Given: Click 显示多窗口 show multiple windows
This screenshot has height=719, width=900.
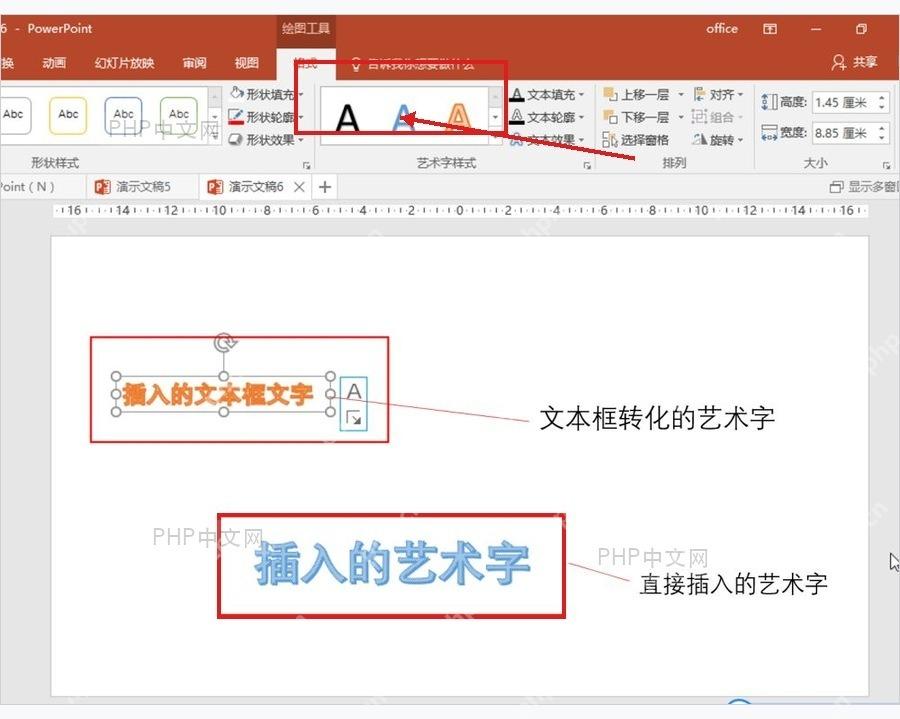Looking at the screenshot, I should tap(863, 186).
